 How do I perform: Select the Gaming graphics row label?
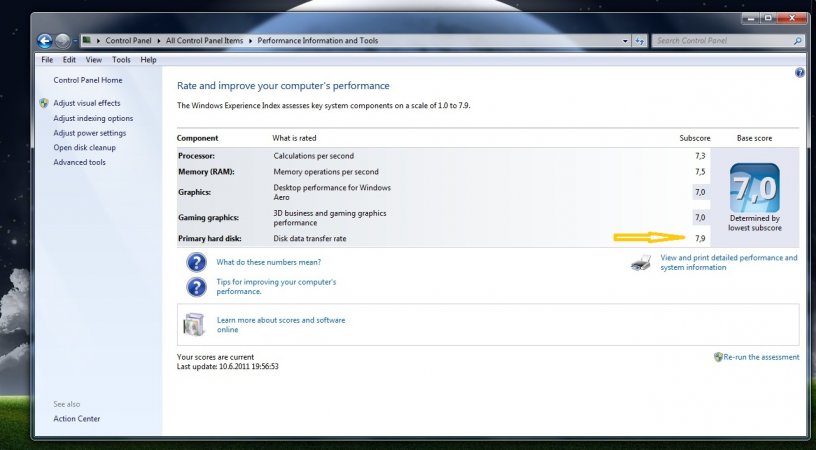pos(208,217)
